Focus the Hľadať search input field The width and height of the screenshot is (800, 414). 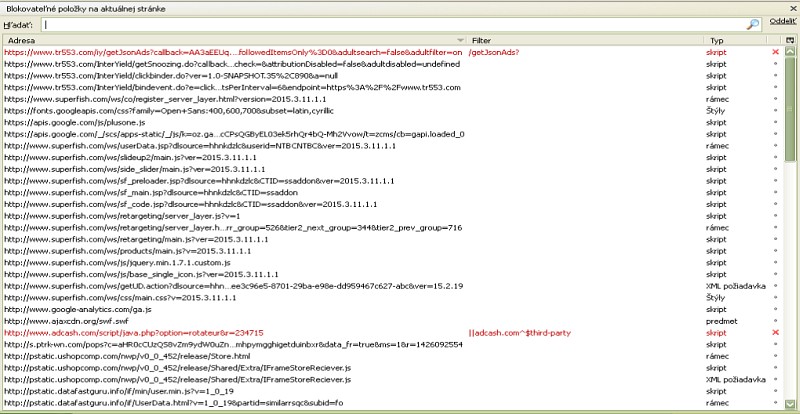point(400,24)
